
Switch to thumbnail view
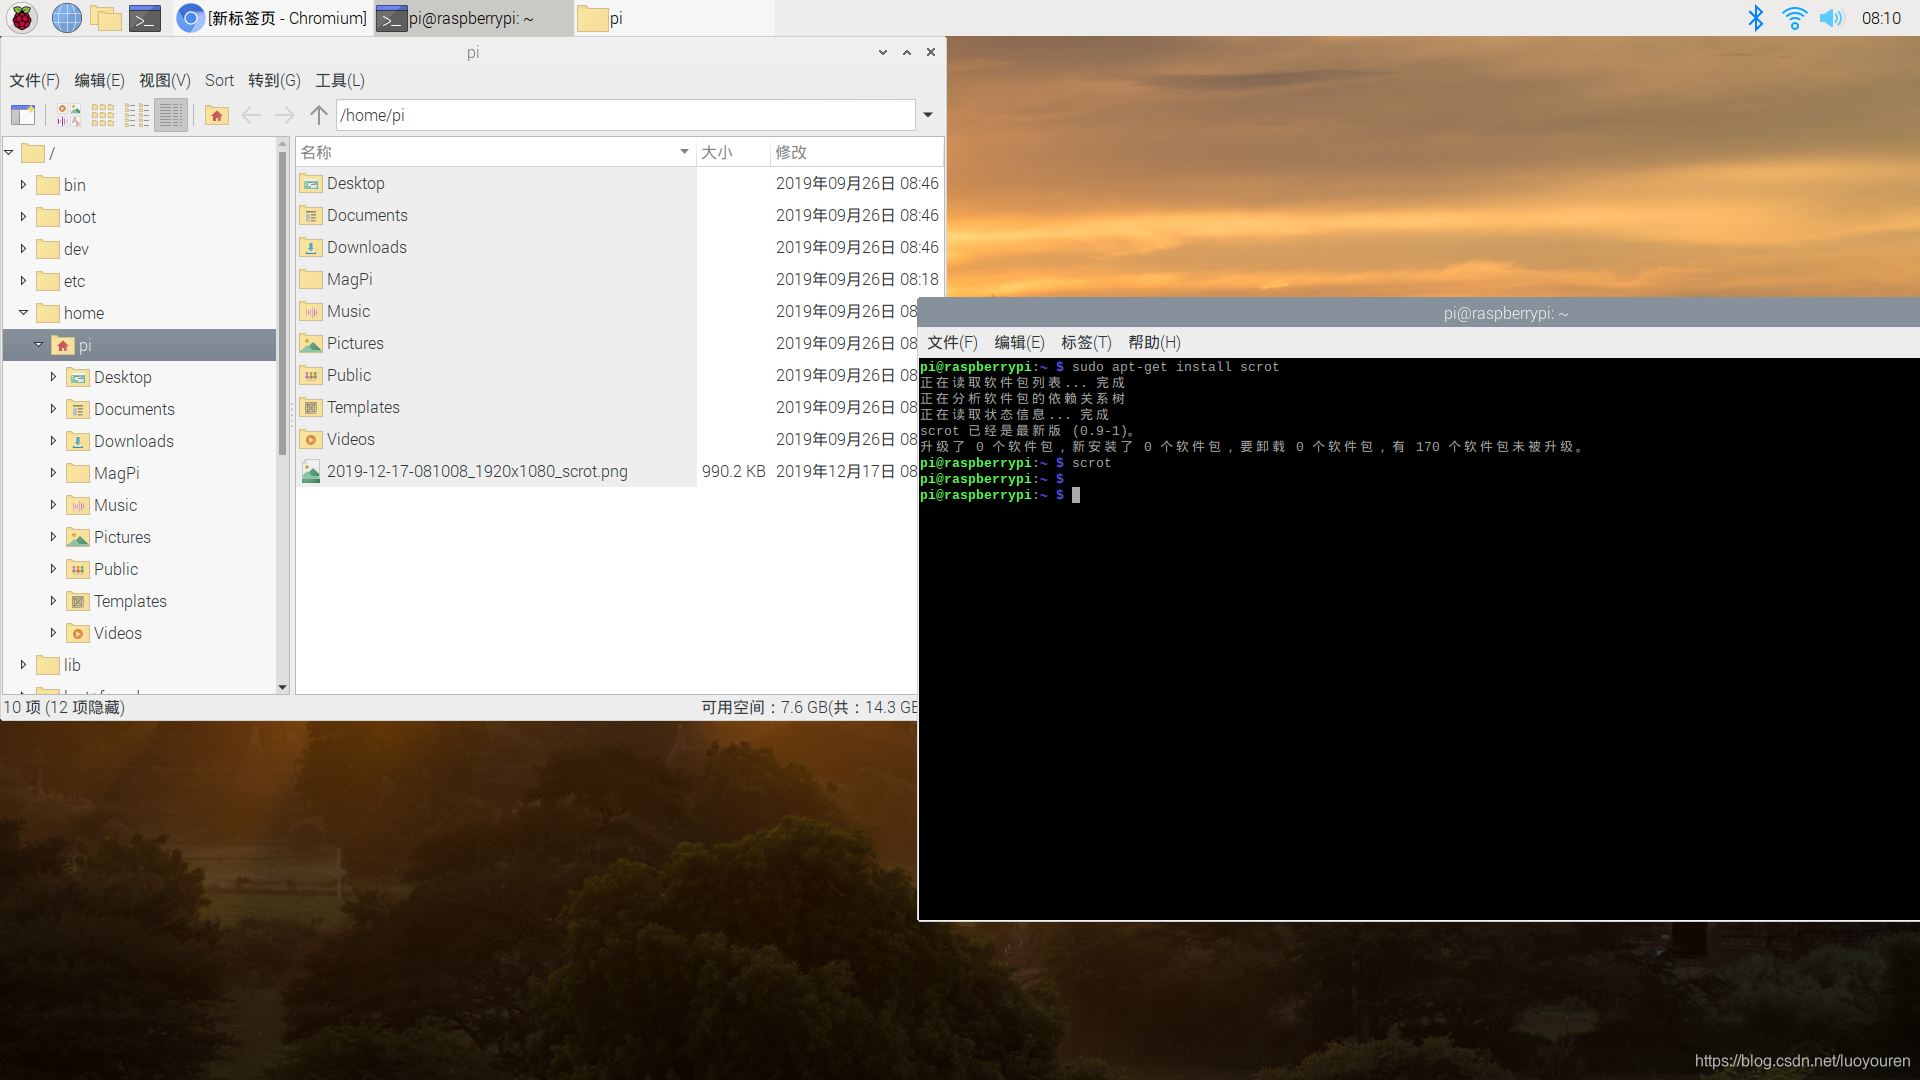pos(69,115)
